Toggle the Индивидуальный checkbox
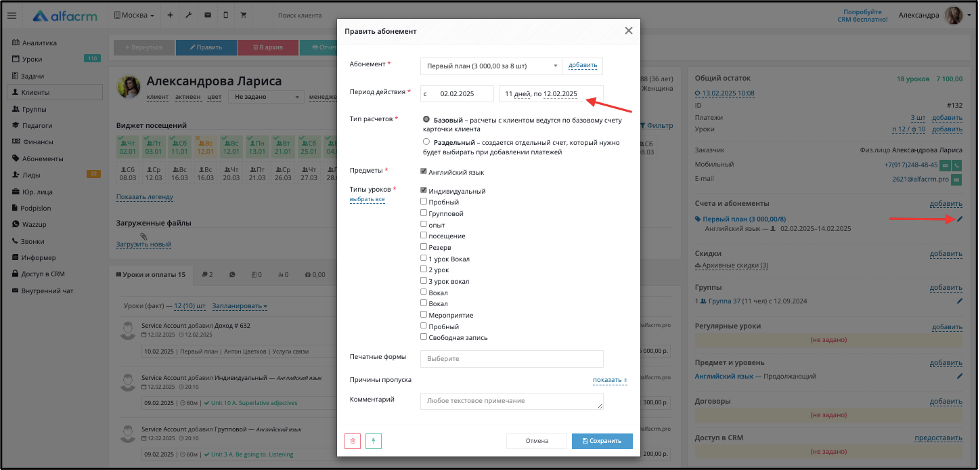 click(423, 190)
